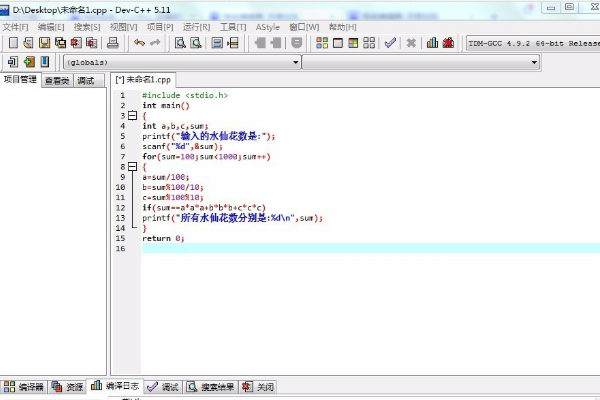Click the 关闭 bottom panel tab
This screenshot has width=600, height=400.
coord(258,387)
